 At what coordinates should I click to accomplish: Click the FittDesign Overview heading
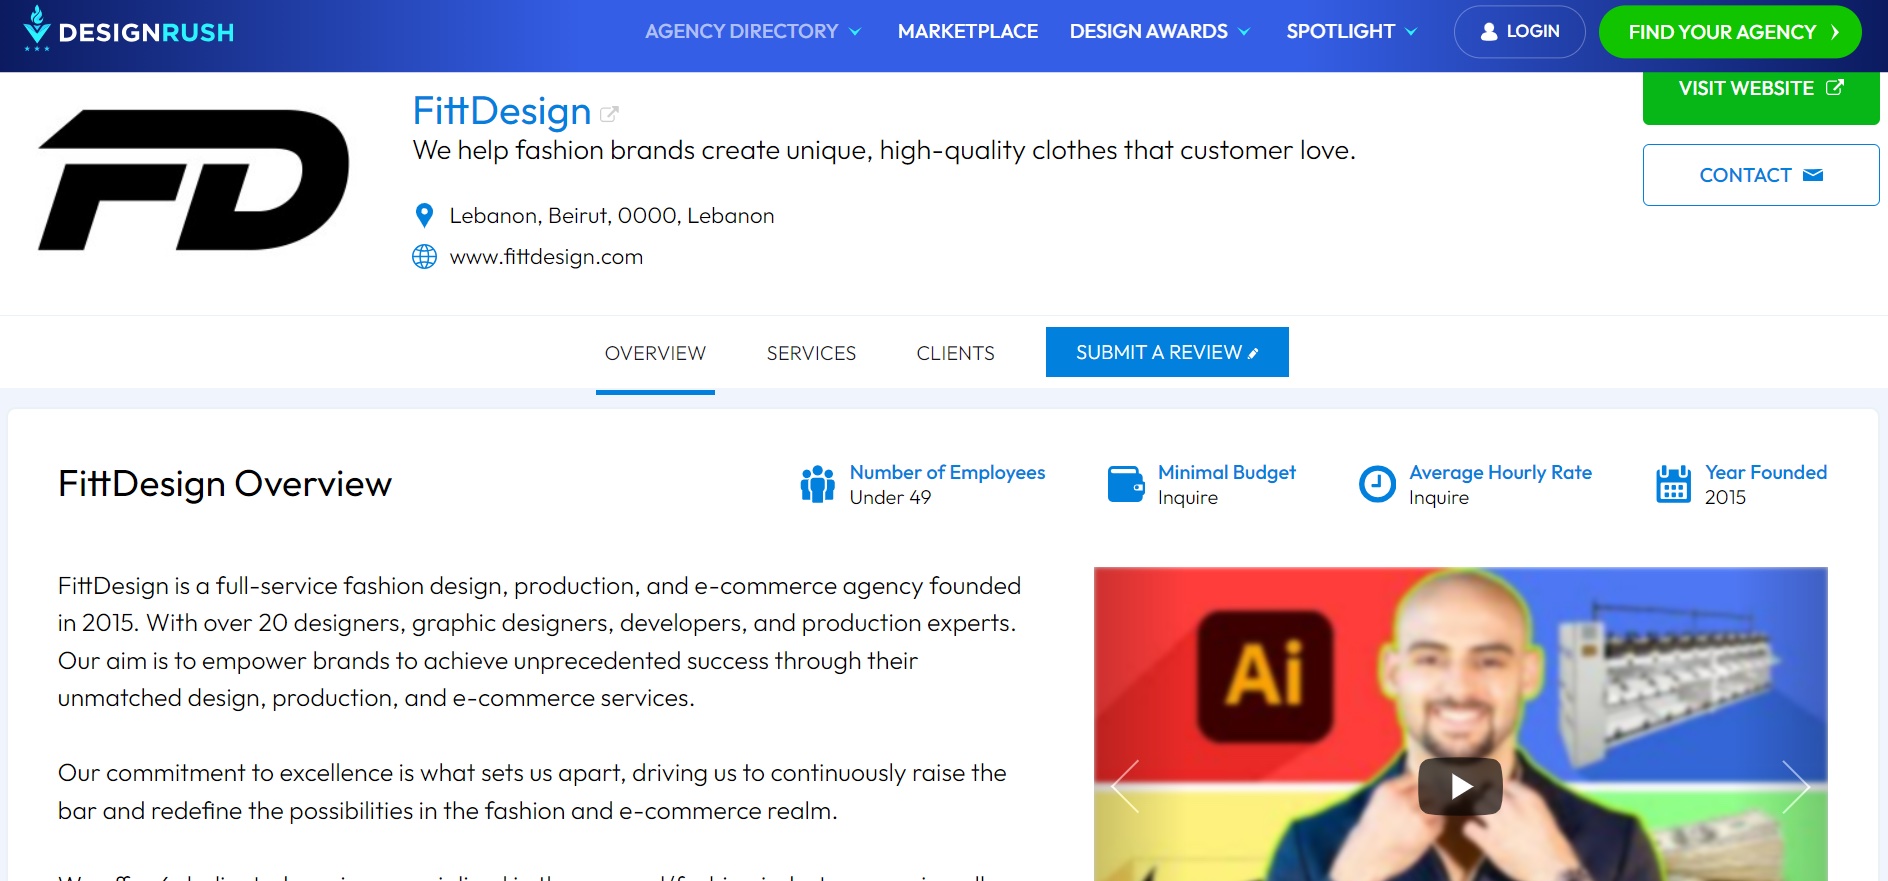[x=225, y=484]
